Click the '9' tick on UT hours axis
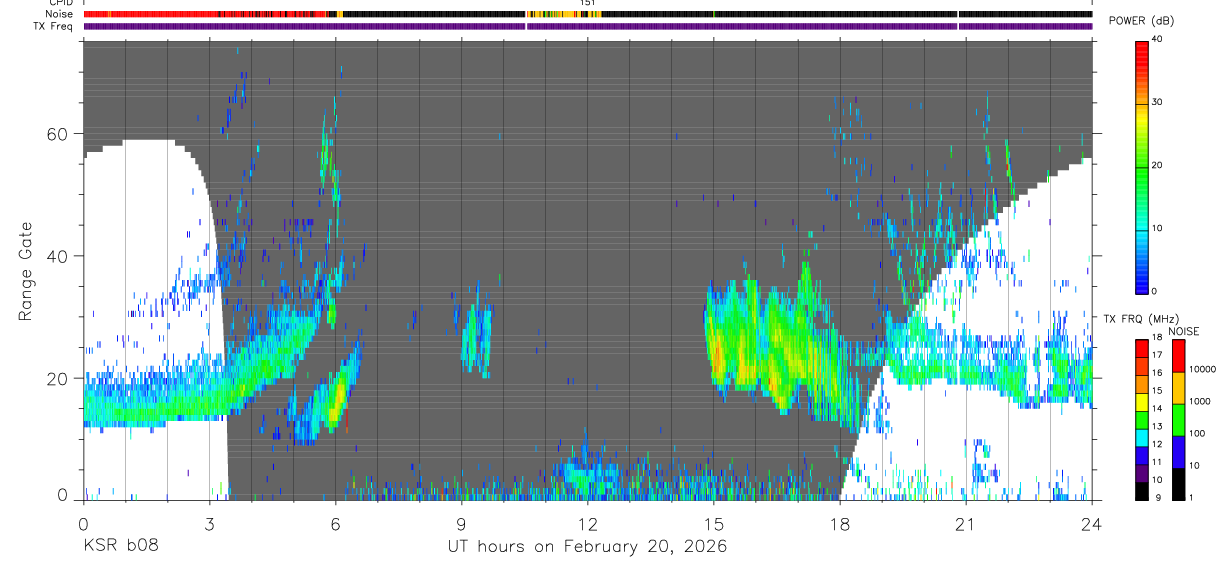 point(461,523)
